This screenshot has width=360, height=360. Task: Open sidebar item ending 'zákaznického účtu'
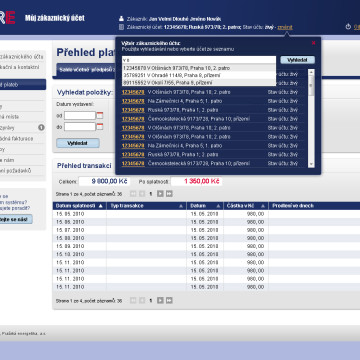pos(22,57)
